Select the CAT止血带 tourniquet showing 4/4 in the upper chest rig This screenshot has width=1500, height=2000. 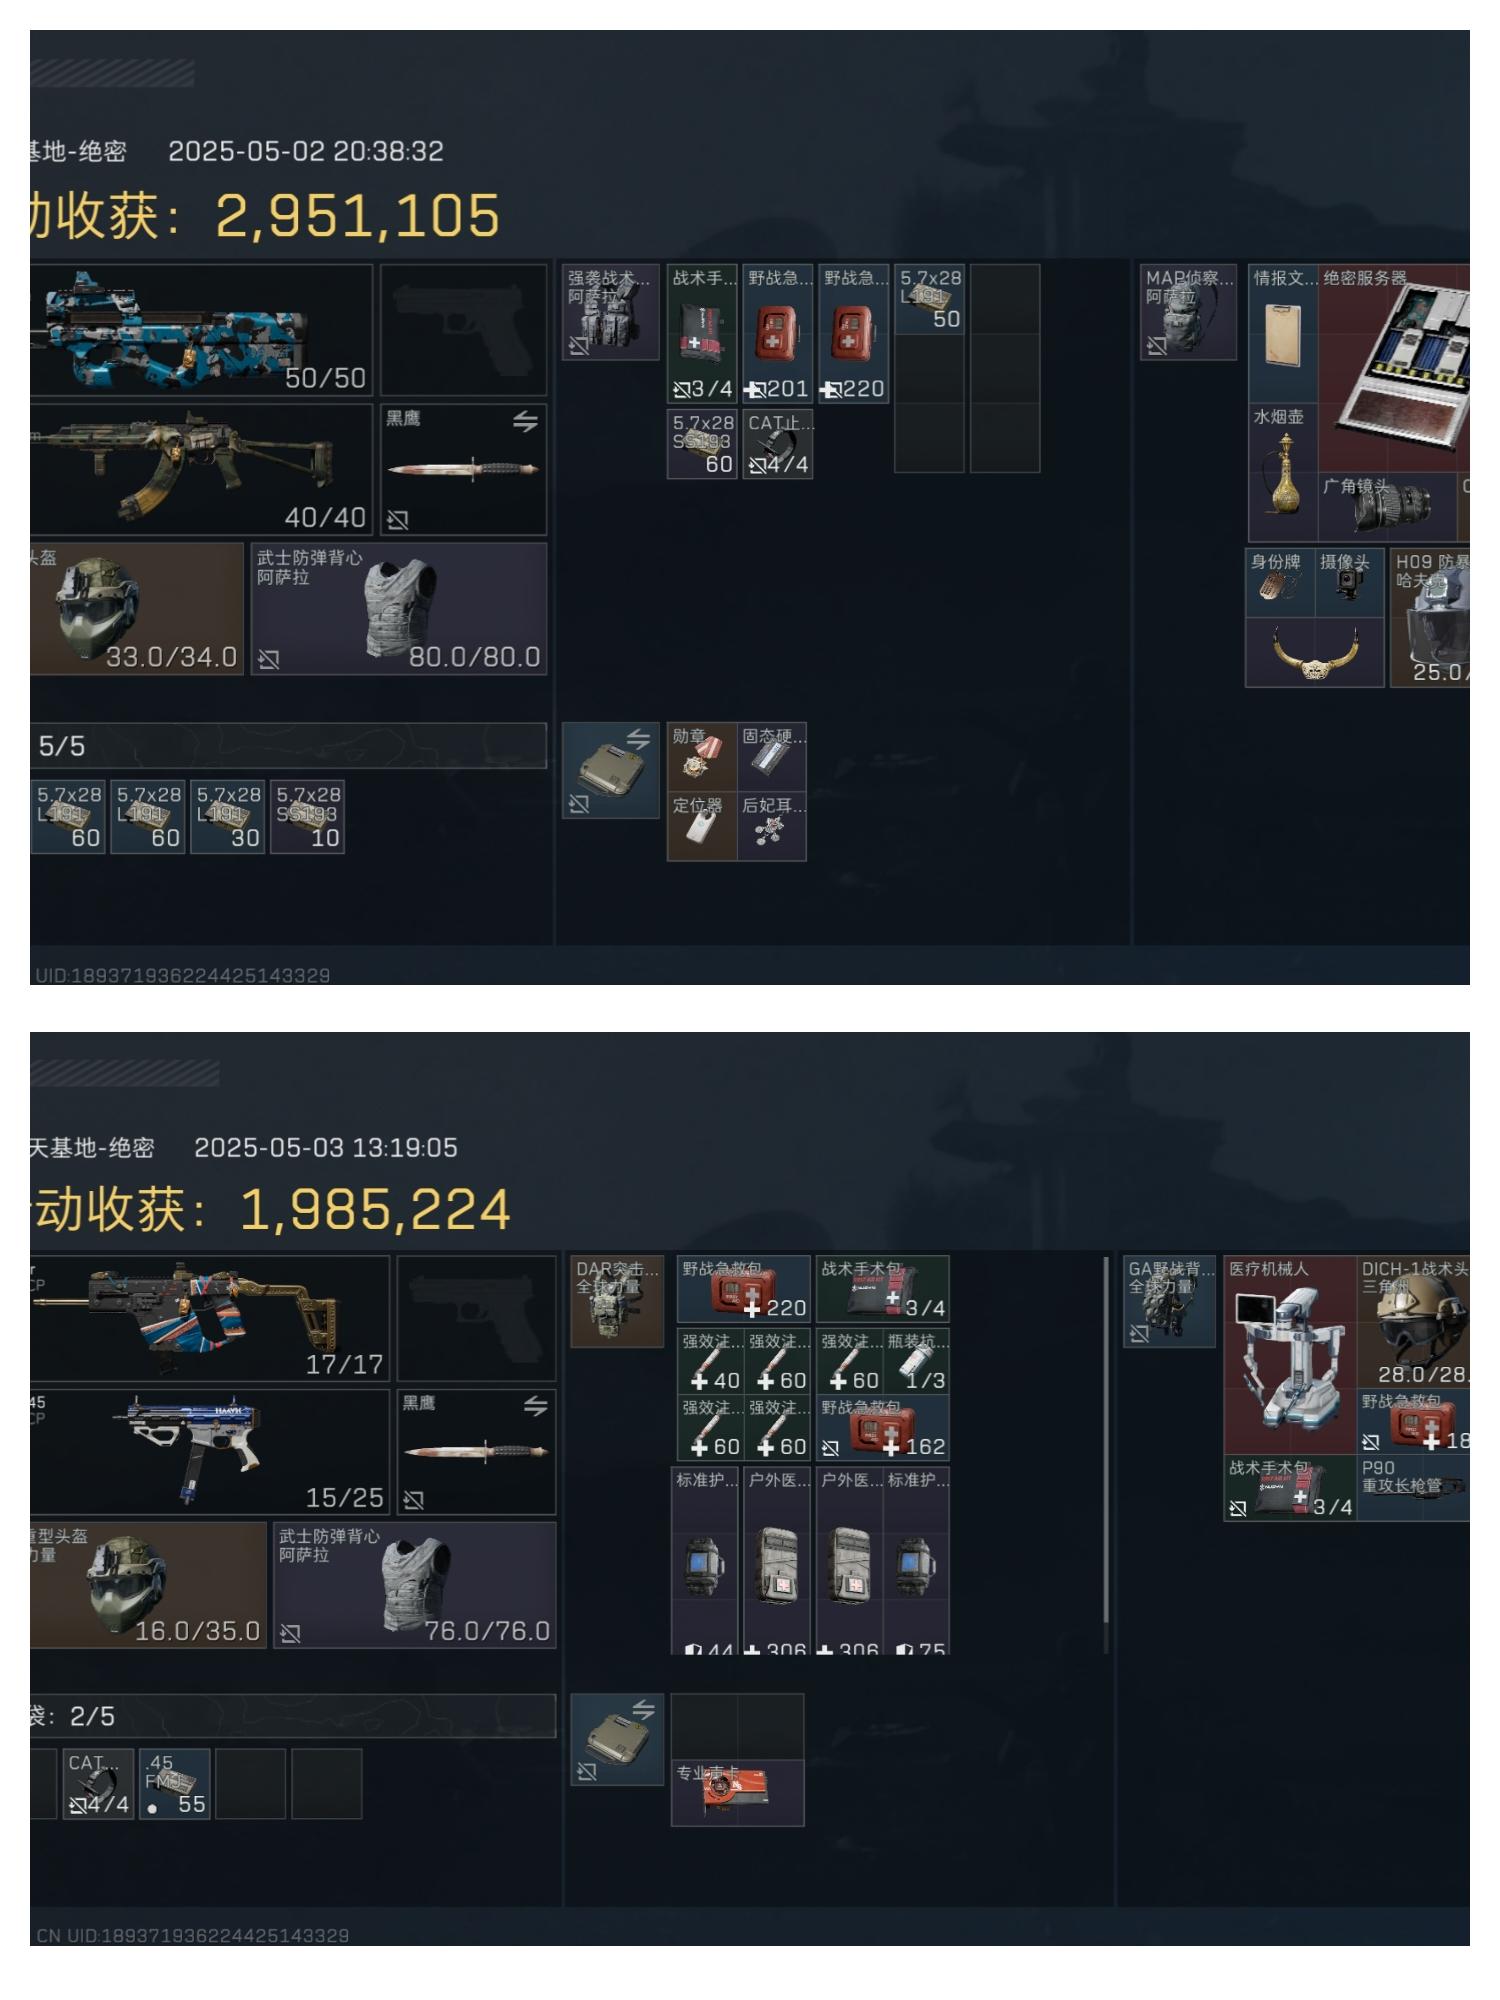coord(778,444)
